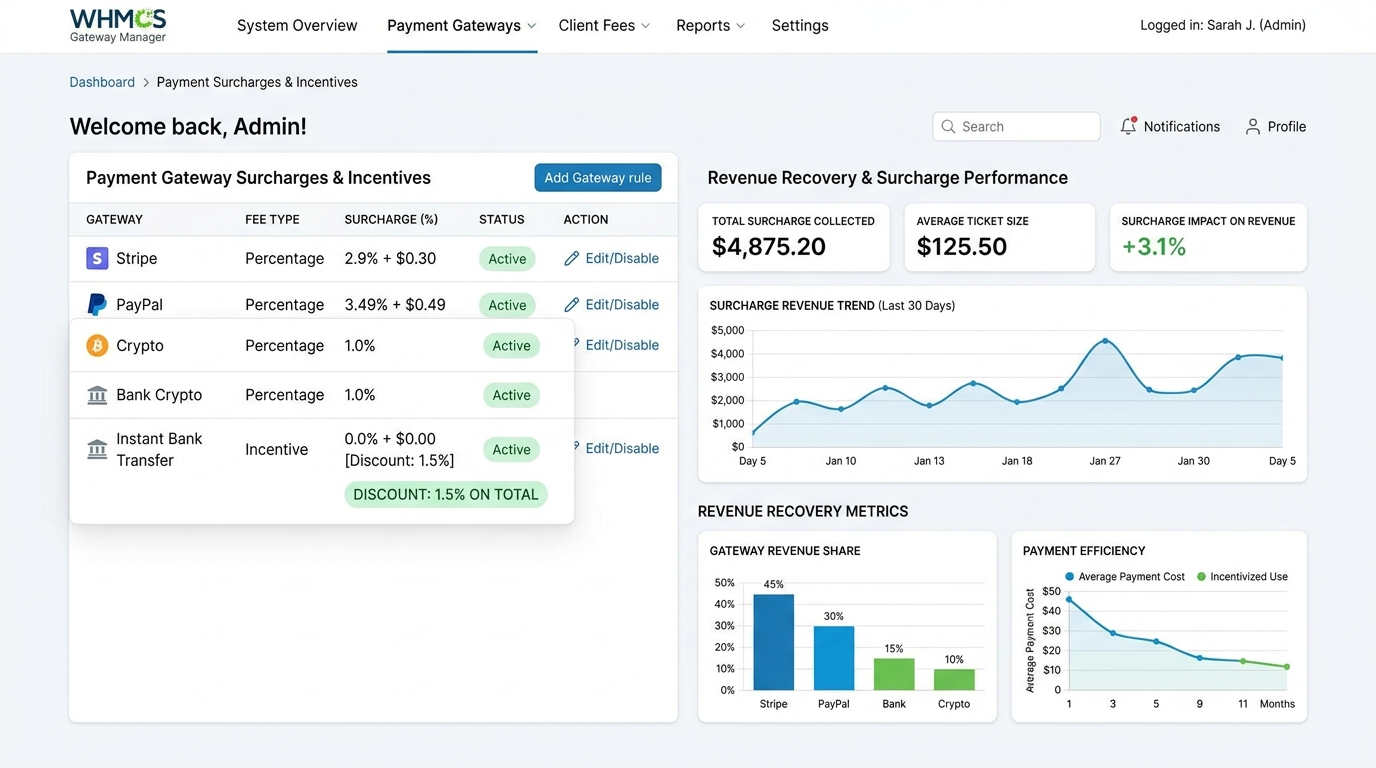Click the "DISCOUNT: 1.5% ON TOTAL" badge
1376x768 pixels.
446,495
